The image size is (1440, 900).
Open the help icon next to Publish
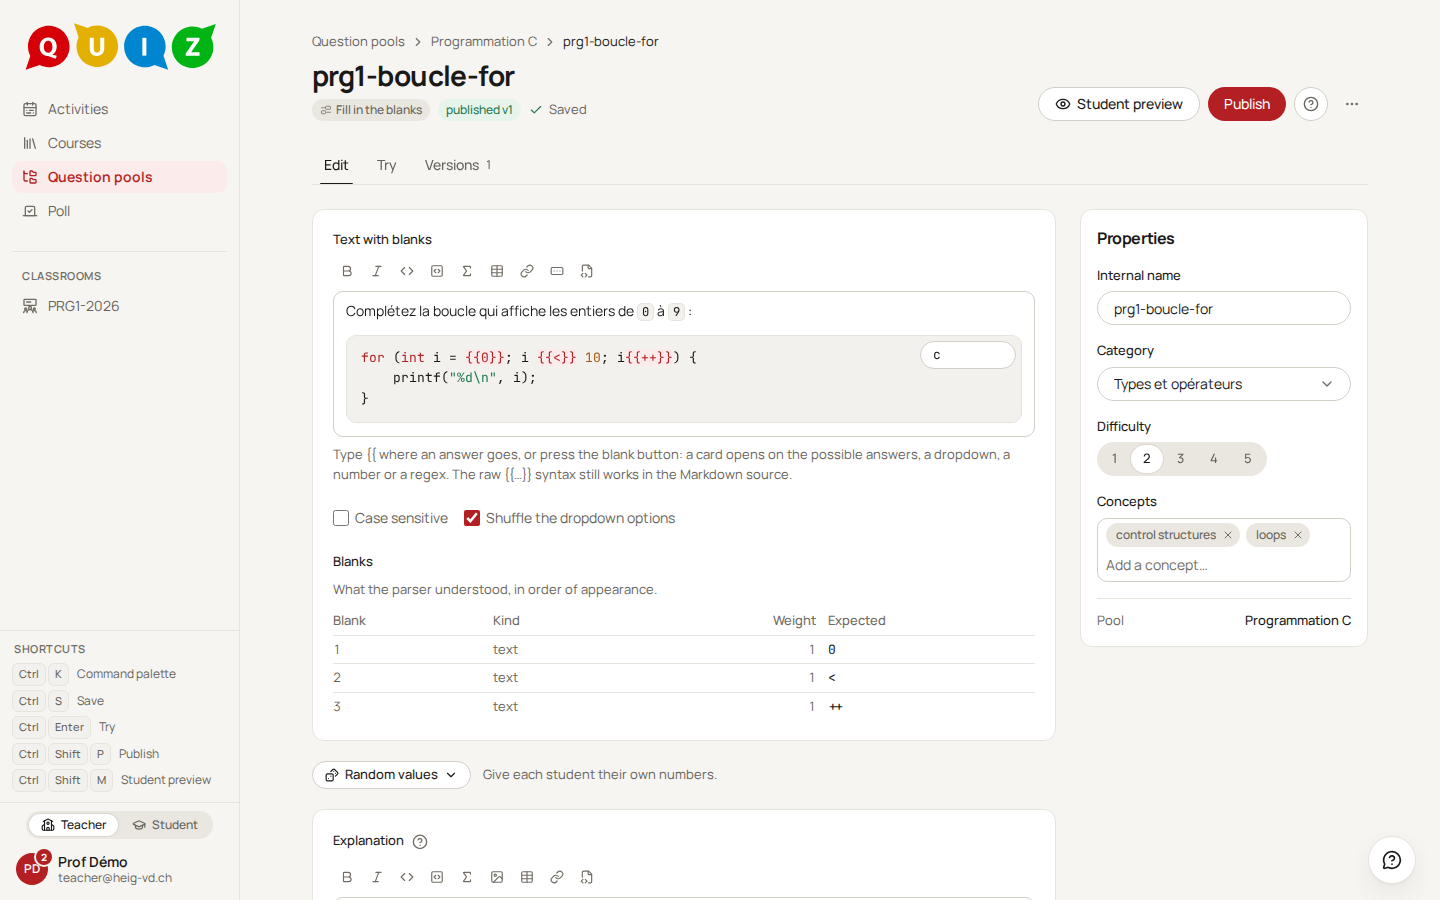coord(1311,104)
